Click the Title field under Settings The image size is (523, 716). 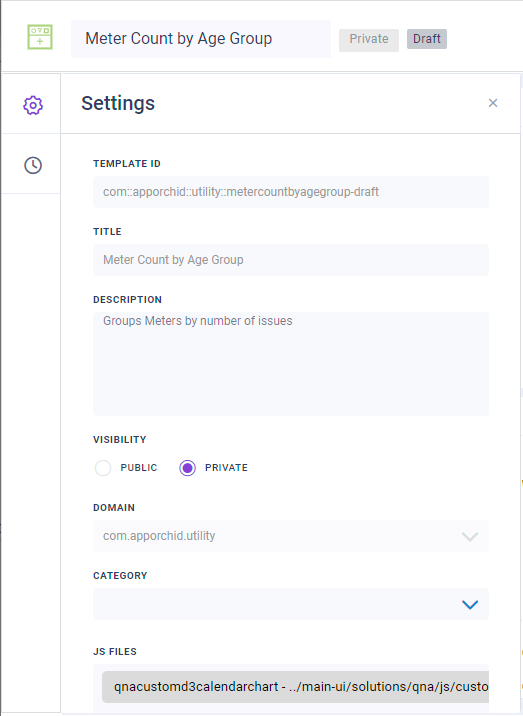click(291, 260)
